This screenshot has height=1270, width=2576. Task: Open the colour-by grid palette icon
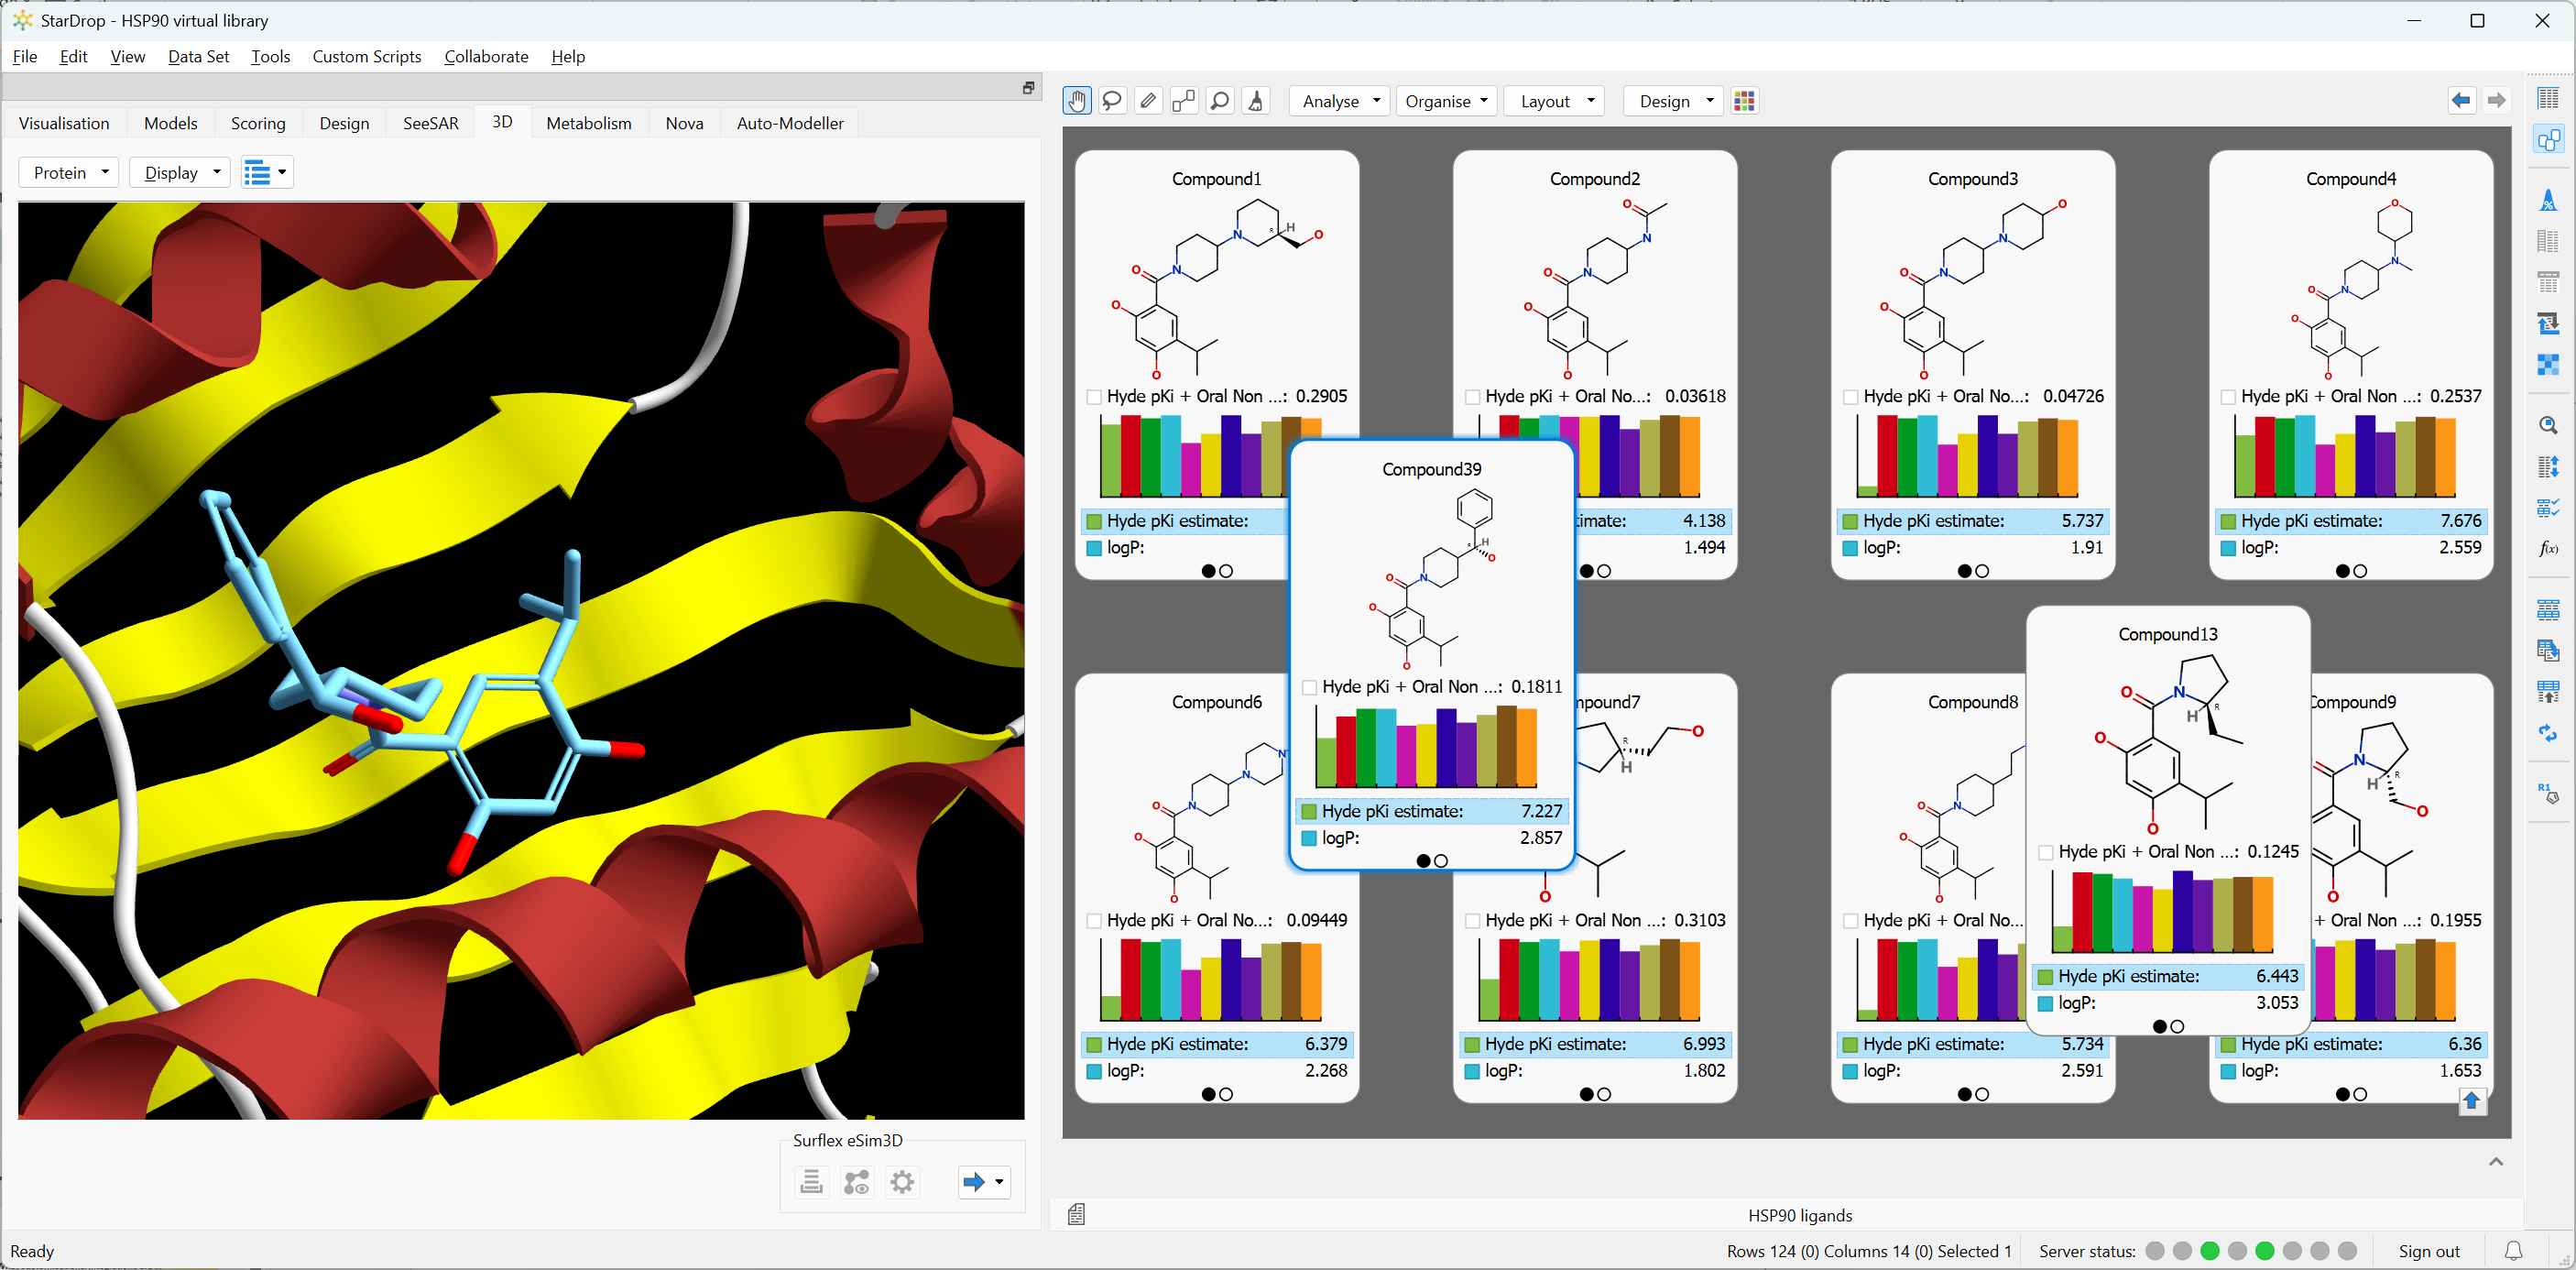1744,100
